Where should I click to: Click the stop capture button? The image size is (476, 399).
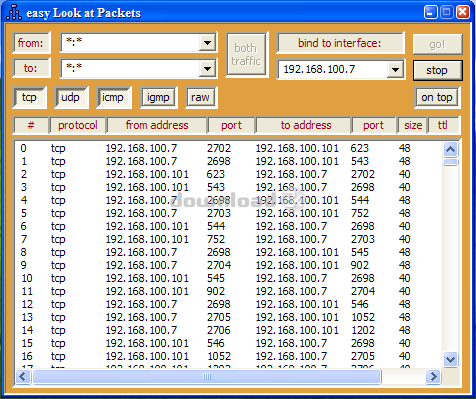point(437,70)
